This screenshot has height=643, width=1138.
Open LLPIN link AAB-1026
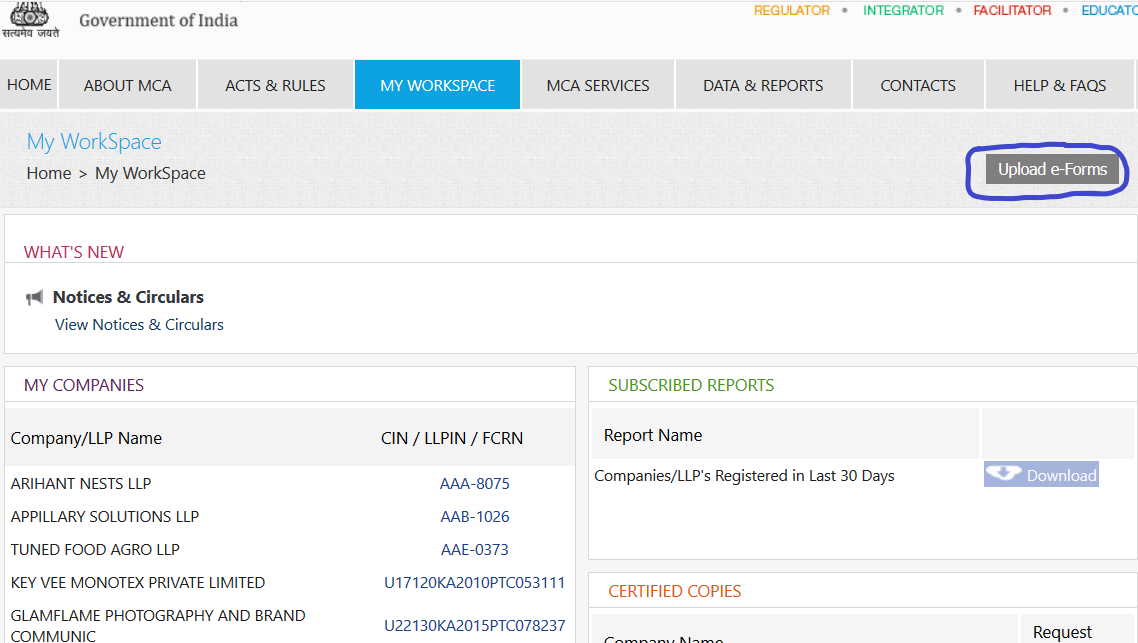475,517
